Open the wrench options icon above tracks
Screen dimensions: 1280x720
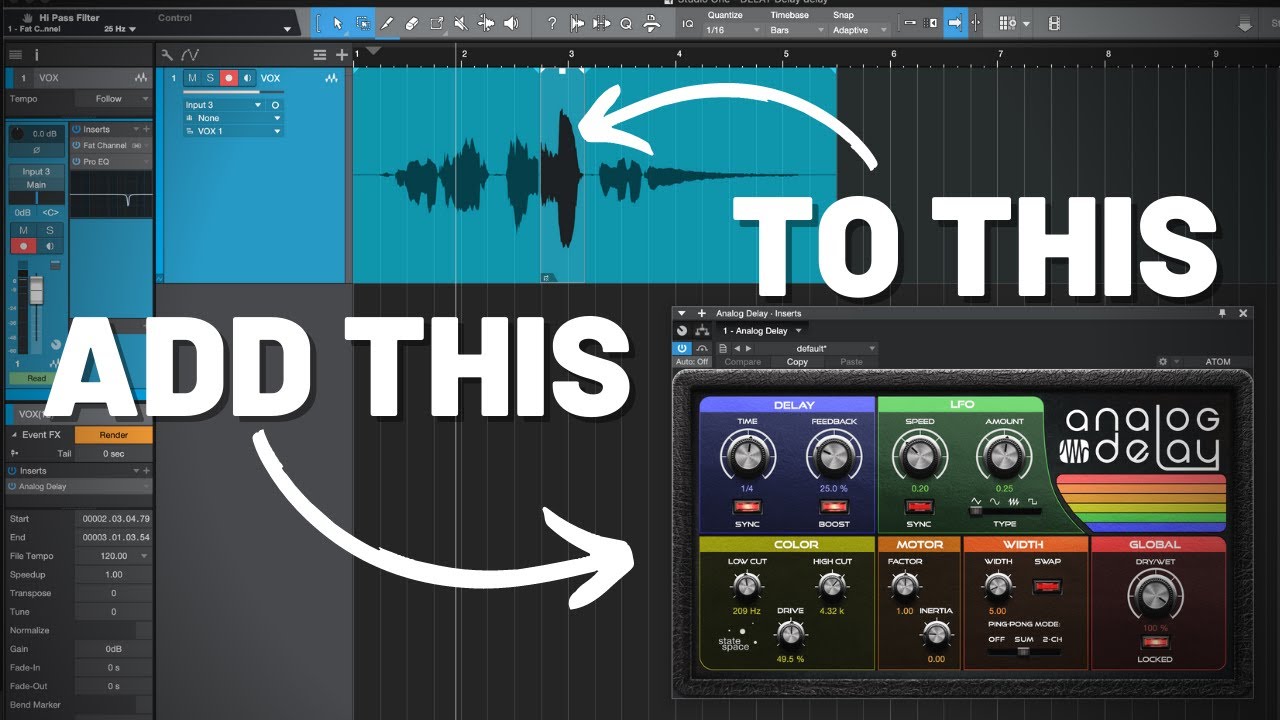(x=167, y=54)
